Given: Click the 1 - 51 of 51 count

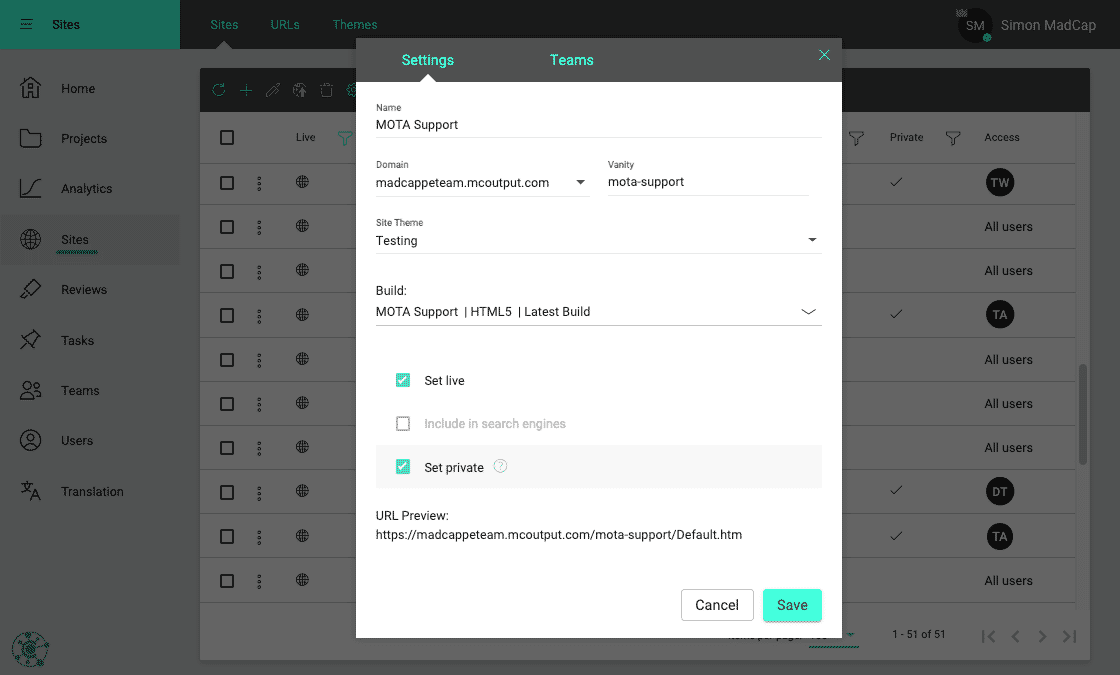Looking at the screenshot, I should point(919,634).
